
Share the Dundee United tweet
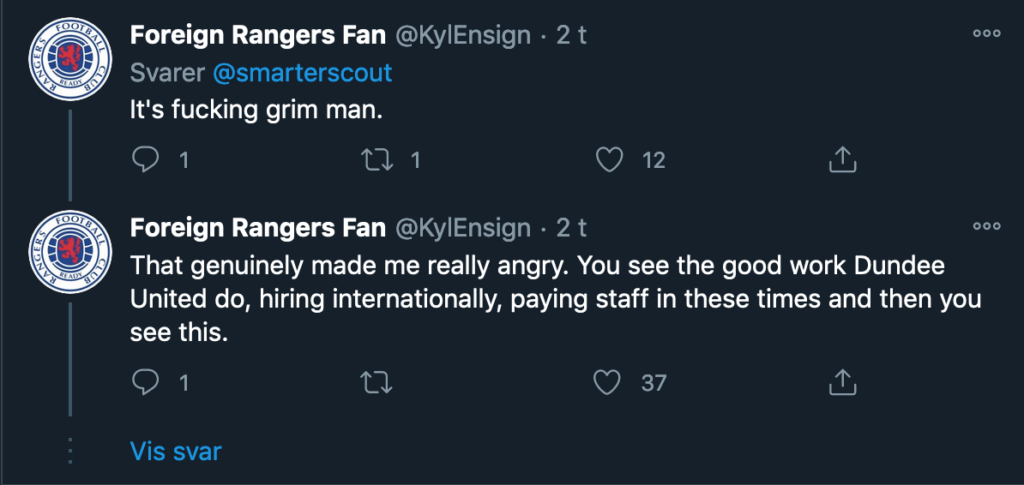[842, 381]
